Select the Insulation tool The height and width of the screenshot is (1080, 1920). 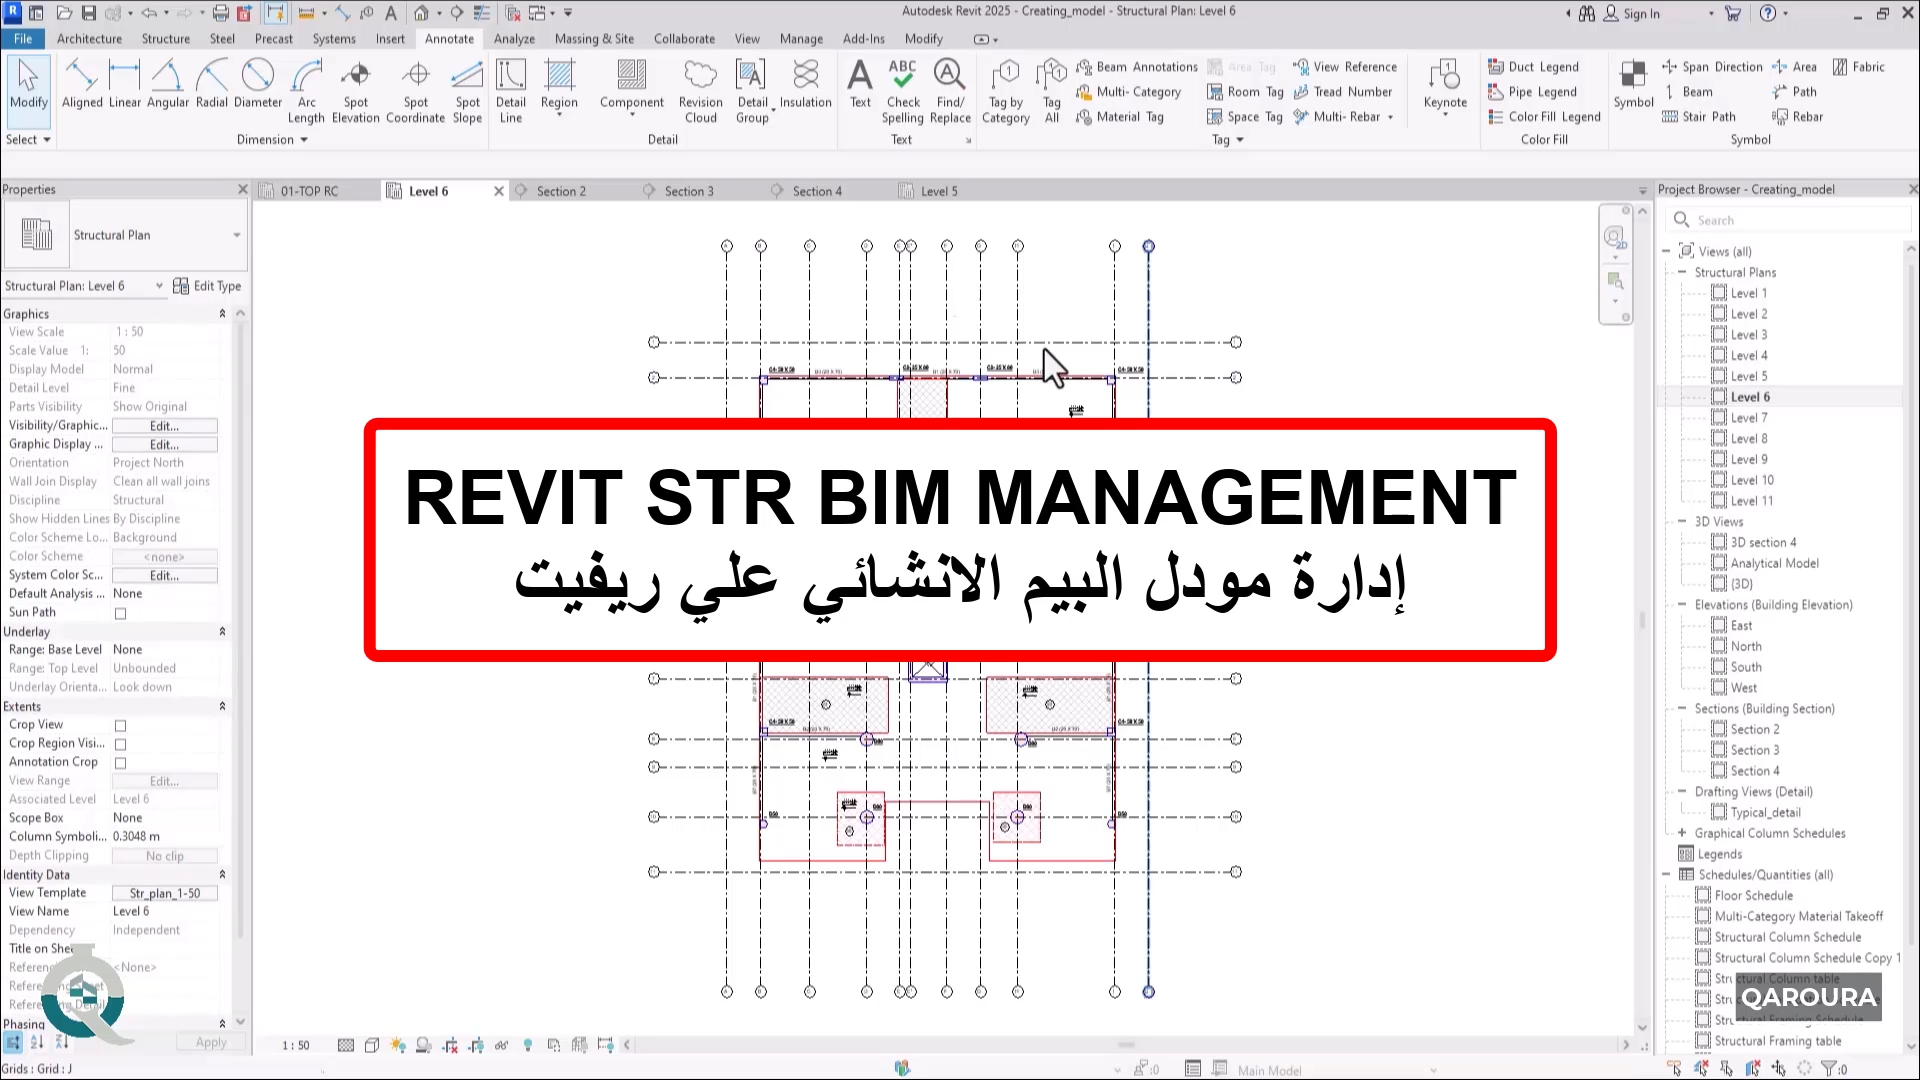pos(805,84)
